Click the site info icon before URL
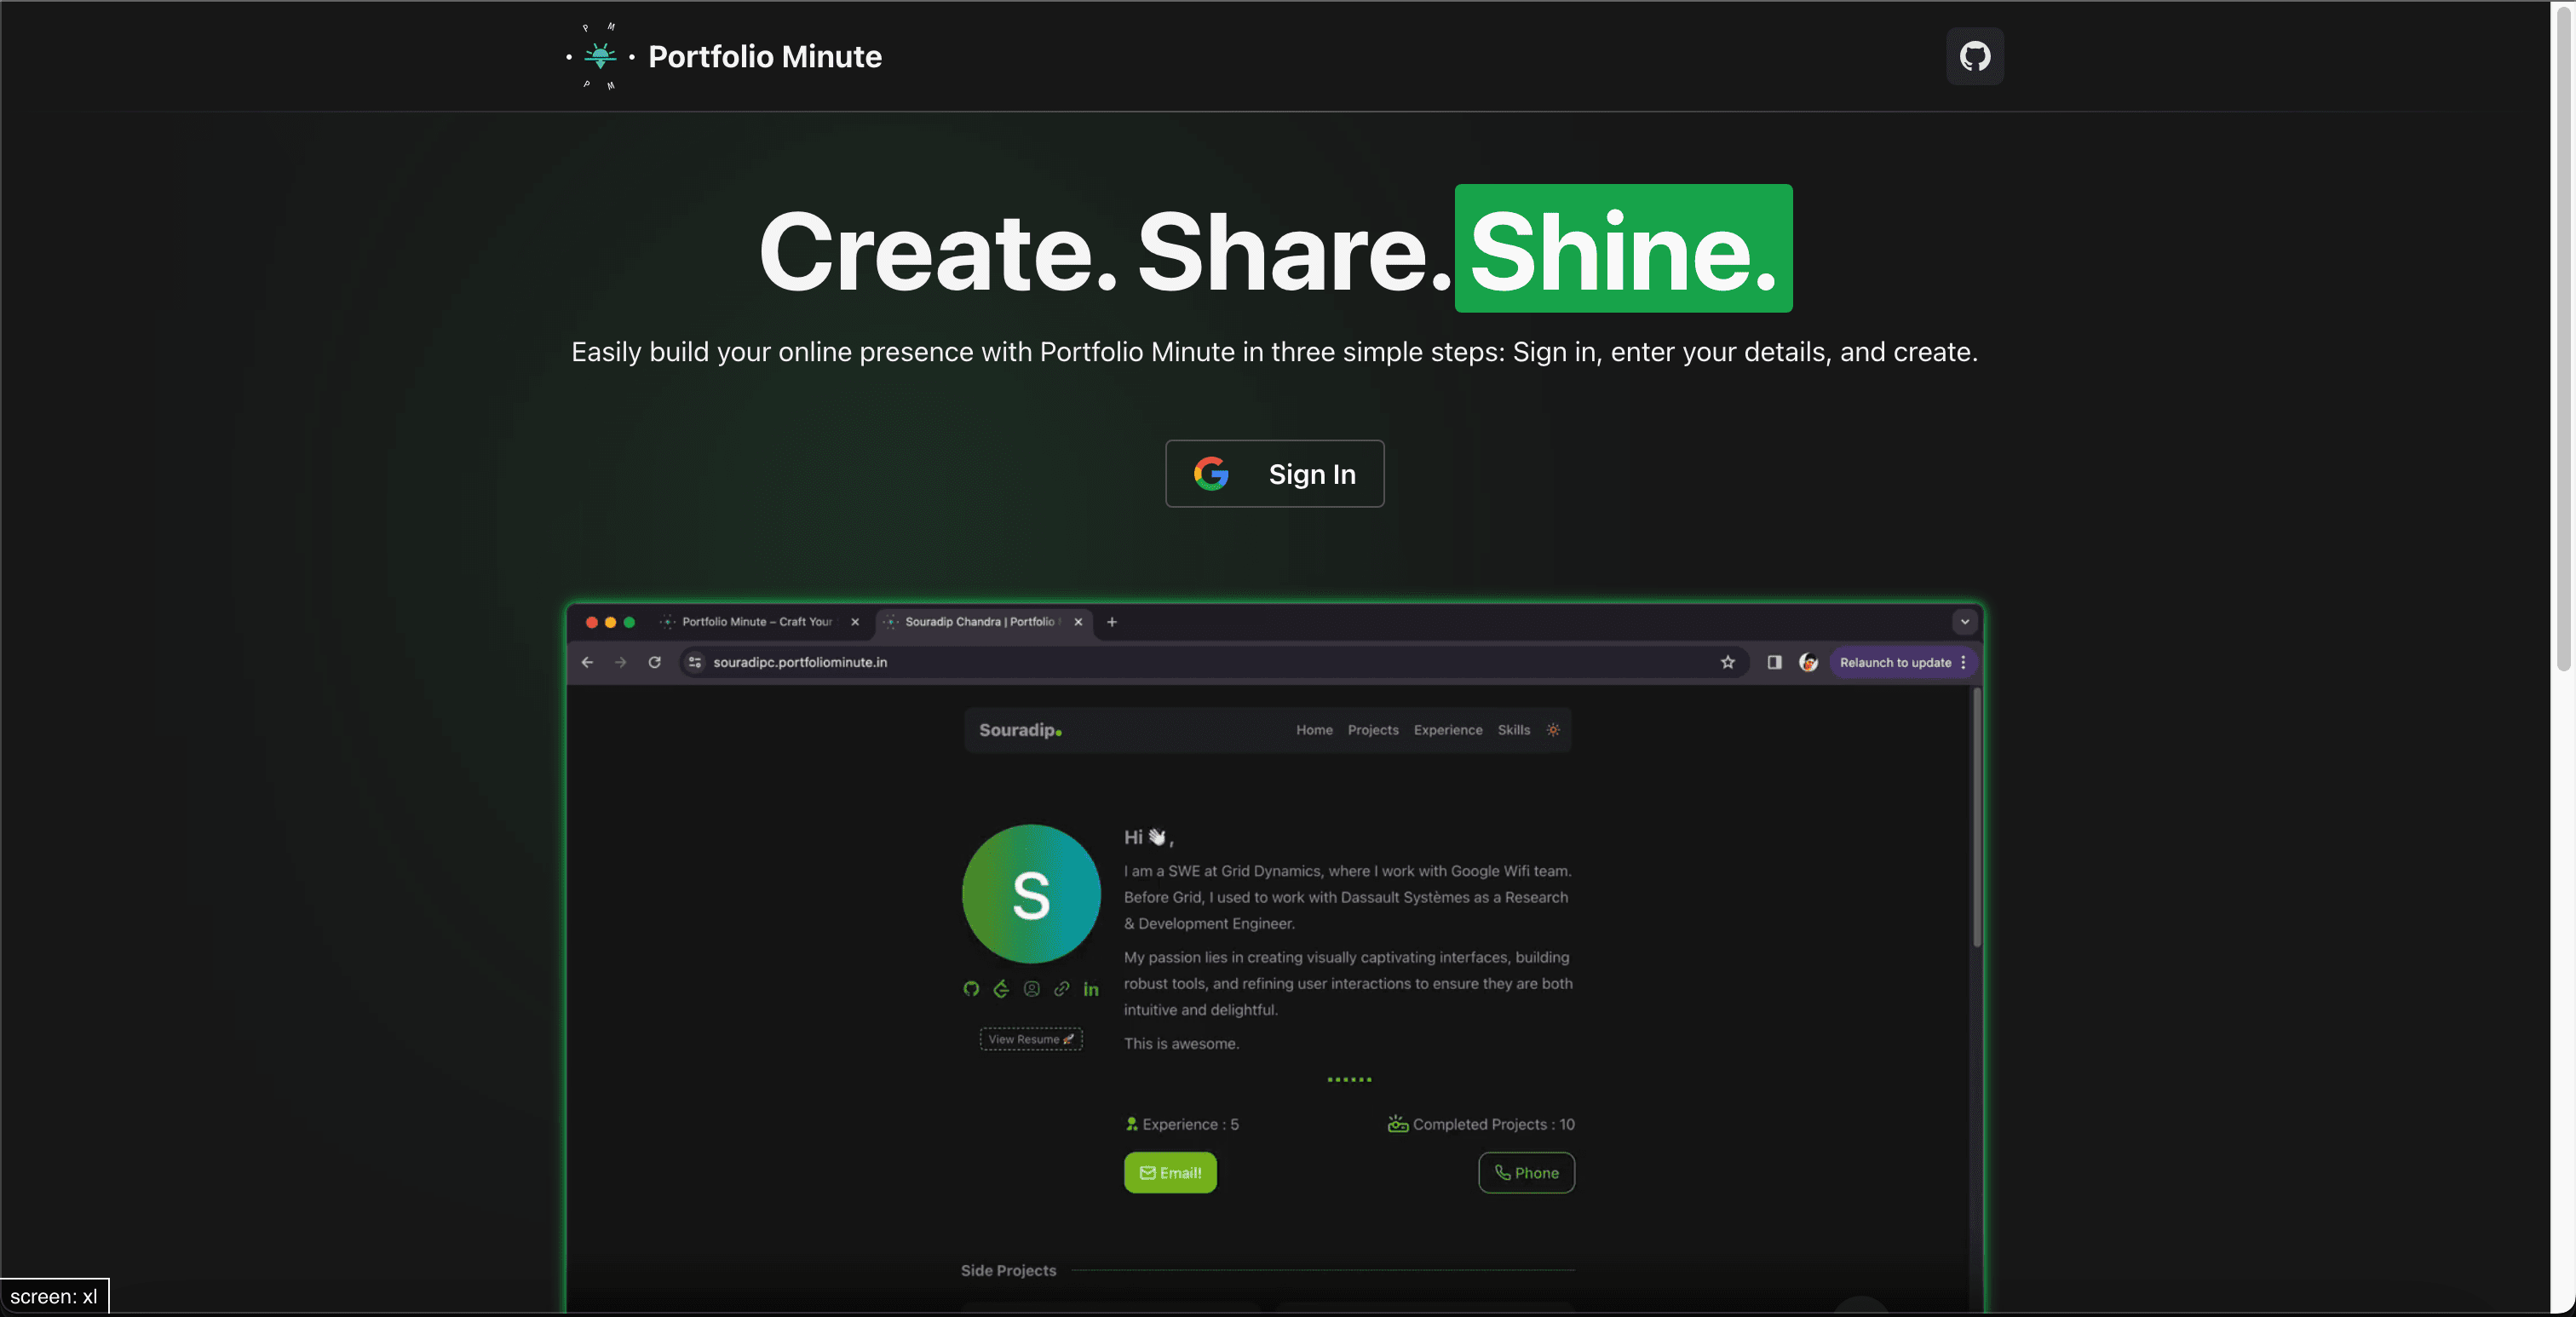The width and height of the screenshot is (2576, 1317). [x=695, y=662]
